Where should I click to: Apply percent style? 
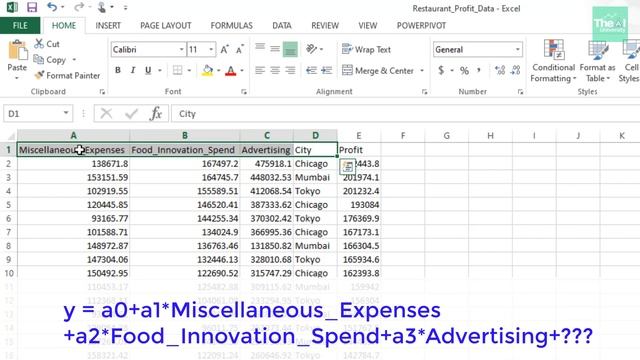coord(464,70)
